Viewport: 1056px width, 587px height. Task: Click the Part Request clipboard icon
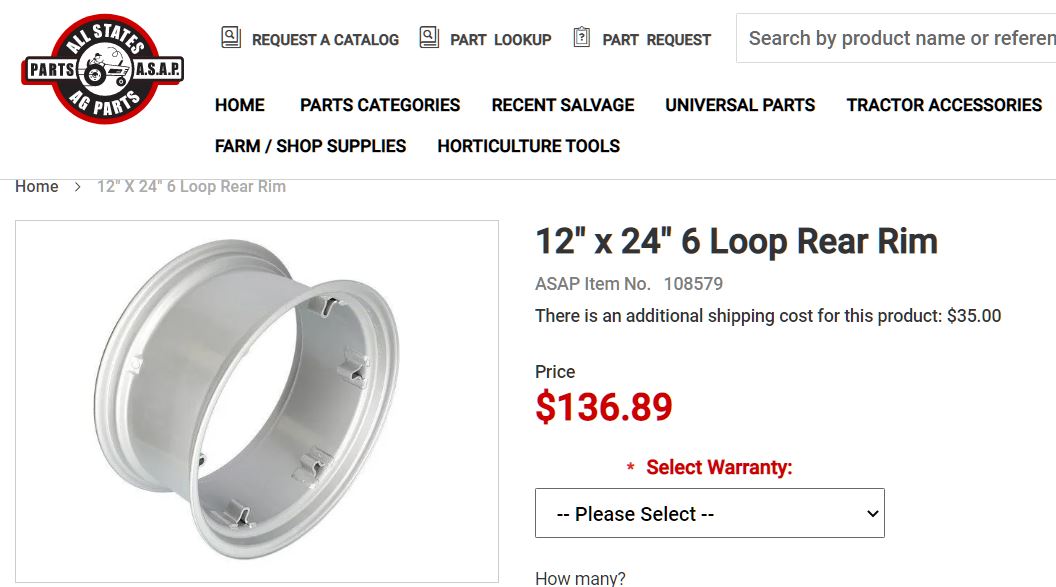[581, 38]
